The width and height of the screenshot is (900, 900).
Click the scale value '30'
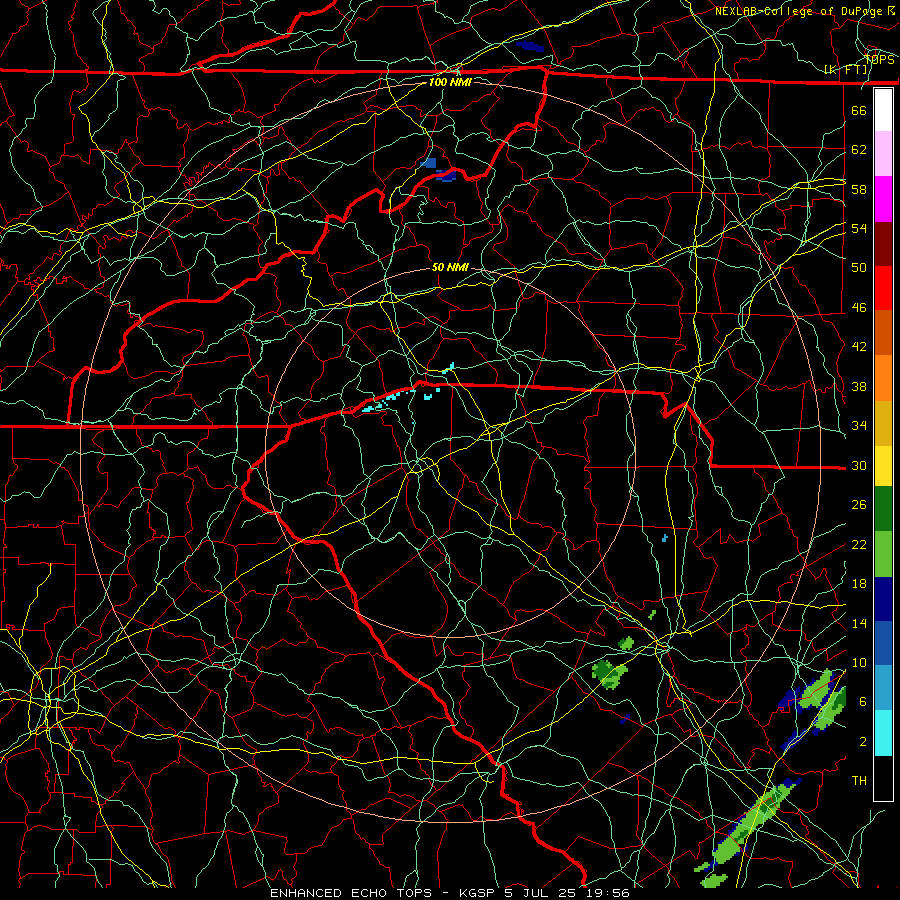pos(859,465)
